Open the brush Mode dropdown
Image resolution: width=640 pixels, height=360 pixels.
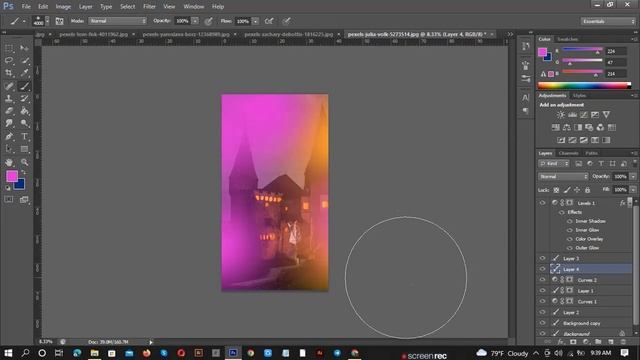[x=118, y=21]
